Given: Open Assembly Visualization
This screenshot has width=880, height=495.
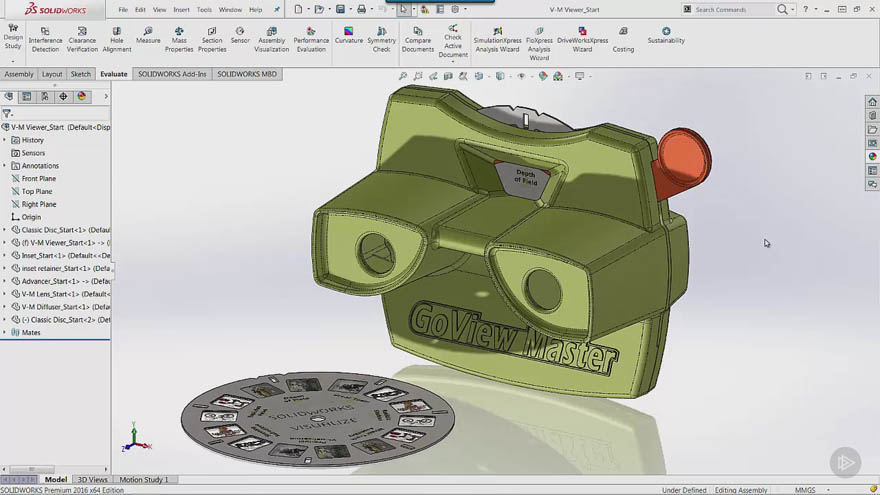Looking at the screenshot, I should click(272, 39).
